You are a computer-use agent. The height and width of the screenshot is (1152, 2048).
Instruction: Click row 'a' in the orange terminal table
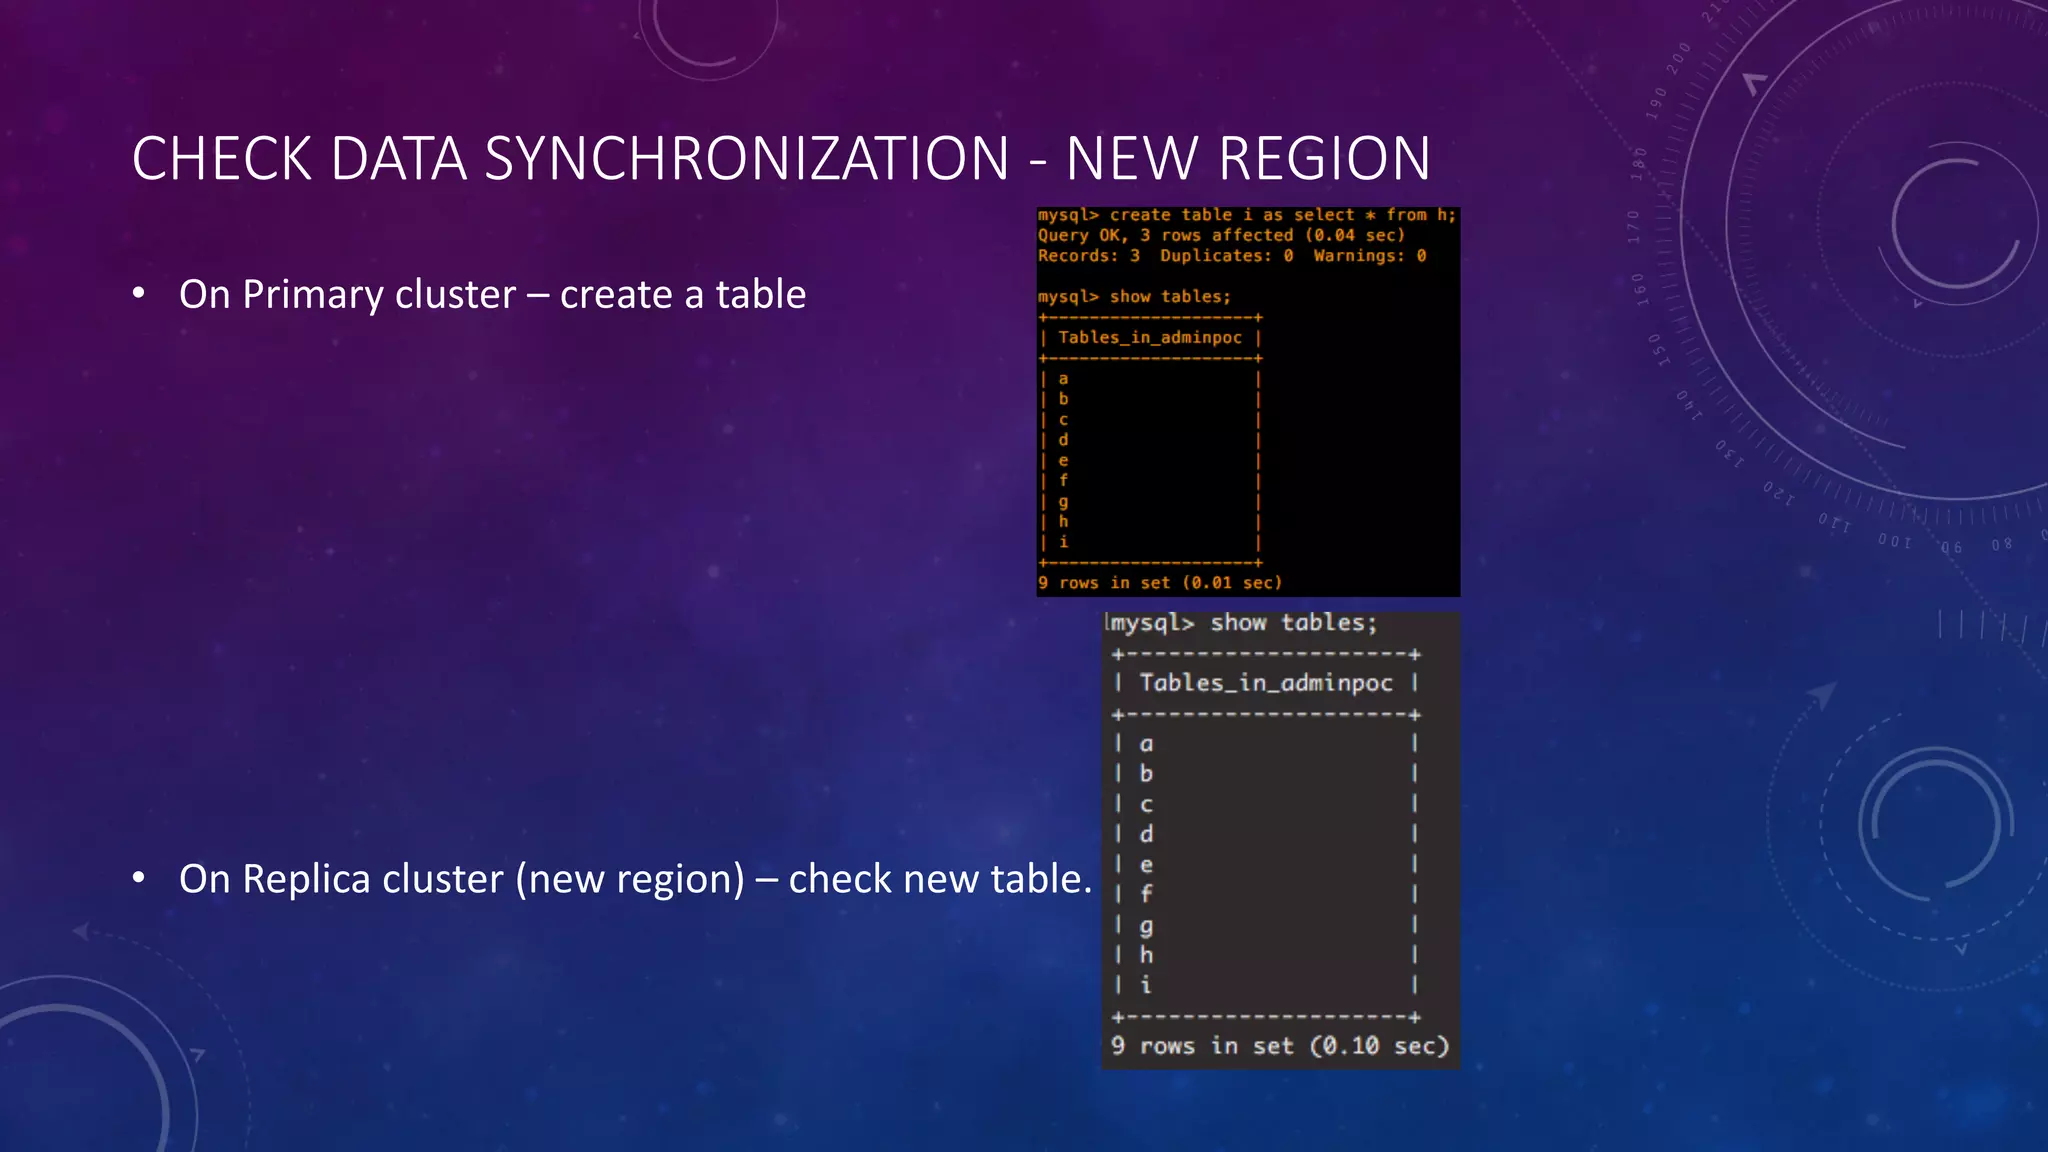[1064, 379]
